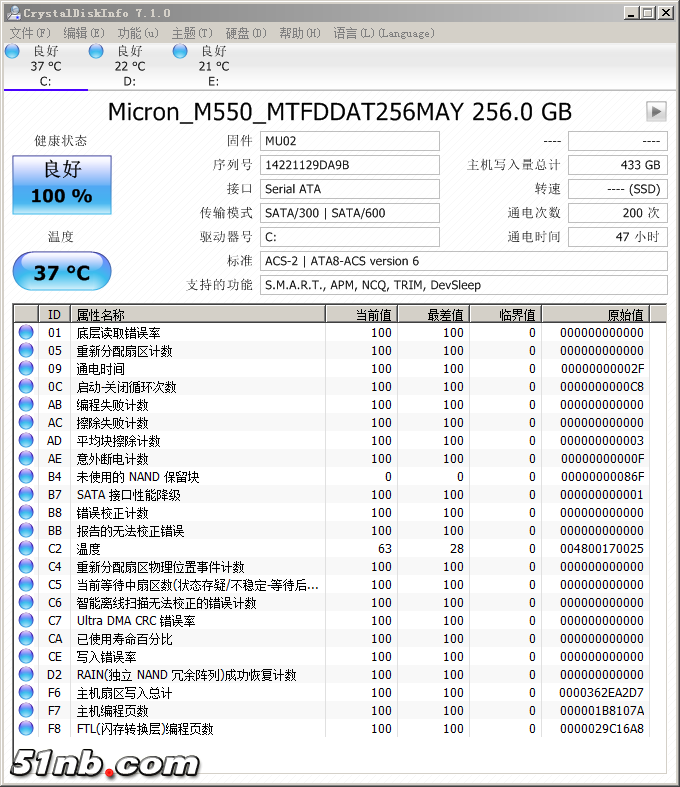680x787 pixels.
Task: Select the D: drive status orb
Action: pos(97,51)
